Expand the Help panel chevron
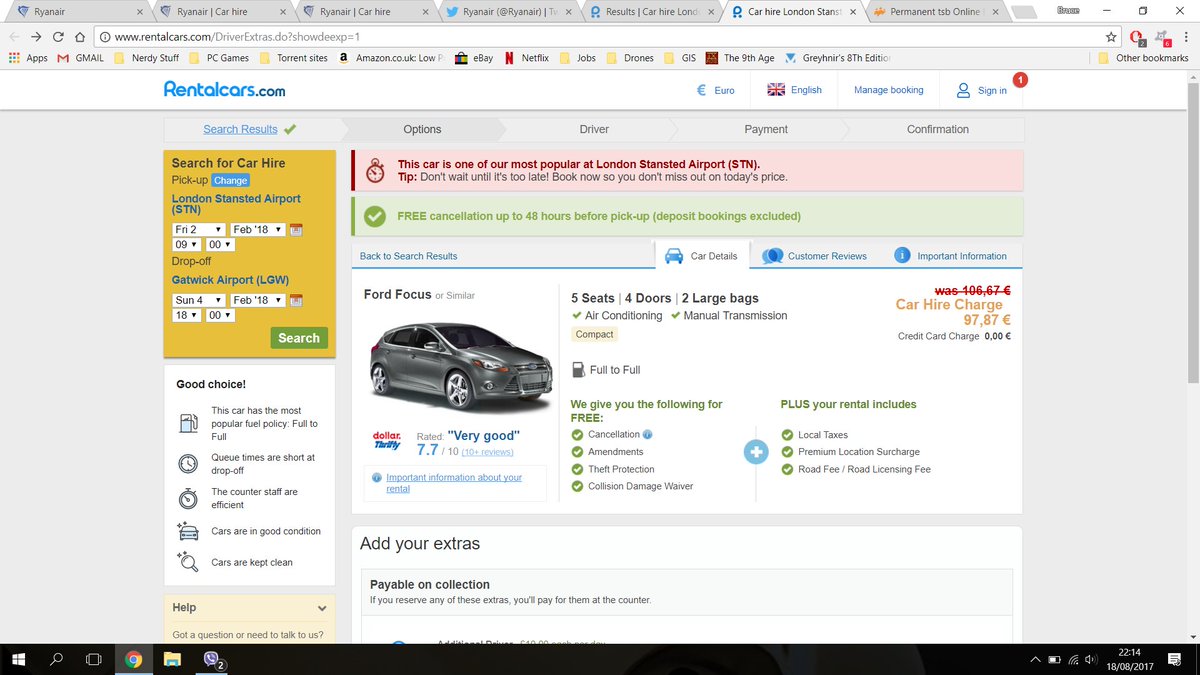The width and height of the screenshot is (1200, 675). point(322,608)
